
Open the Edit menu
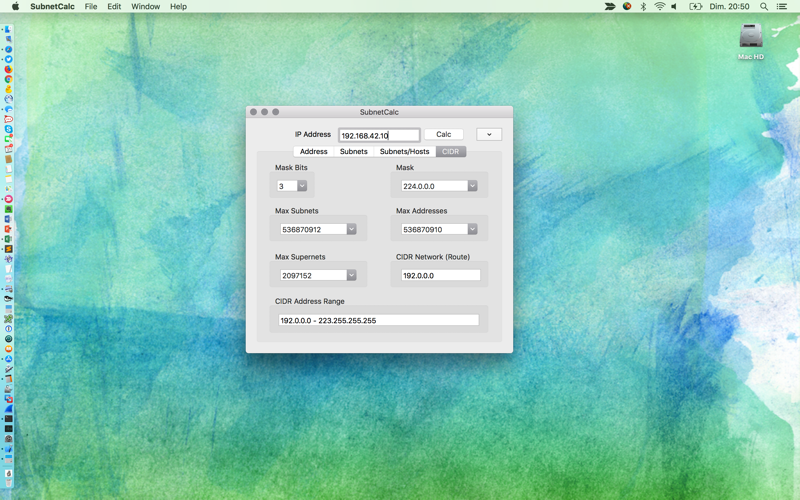click(x=114, y=7)
